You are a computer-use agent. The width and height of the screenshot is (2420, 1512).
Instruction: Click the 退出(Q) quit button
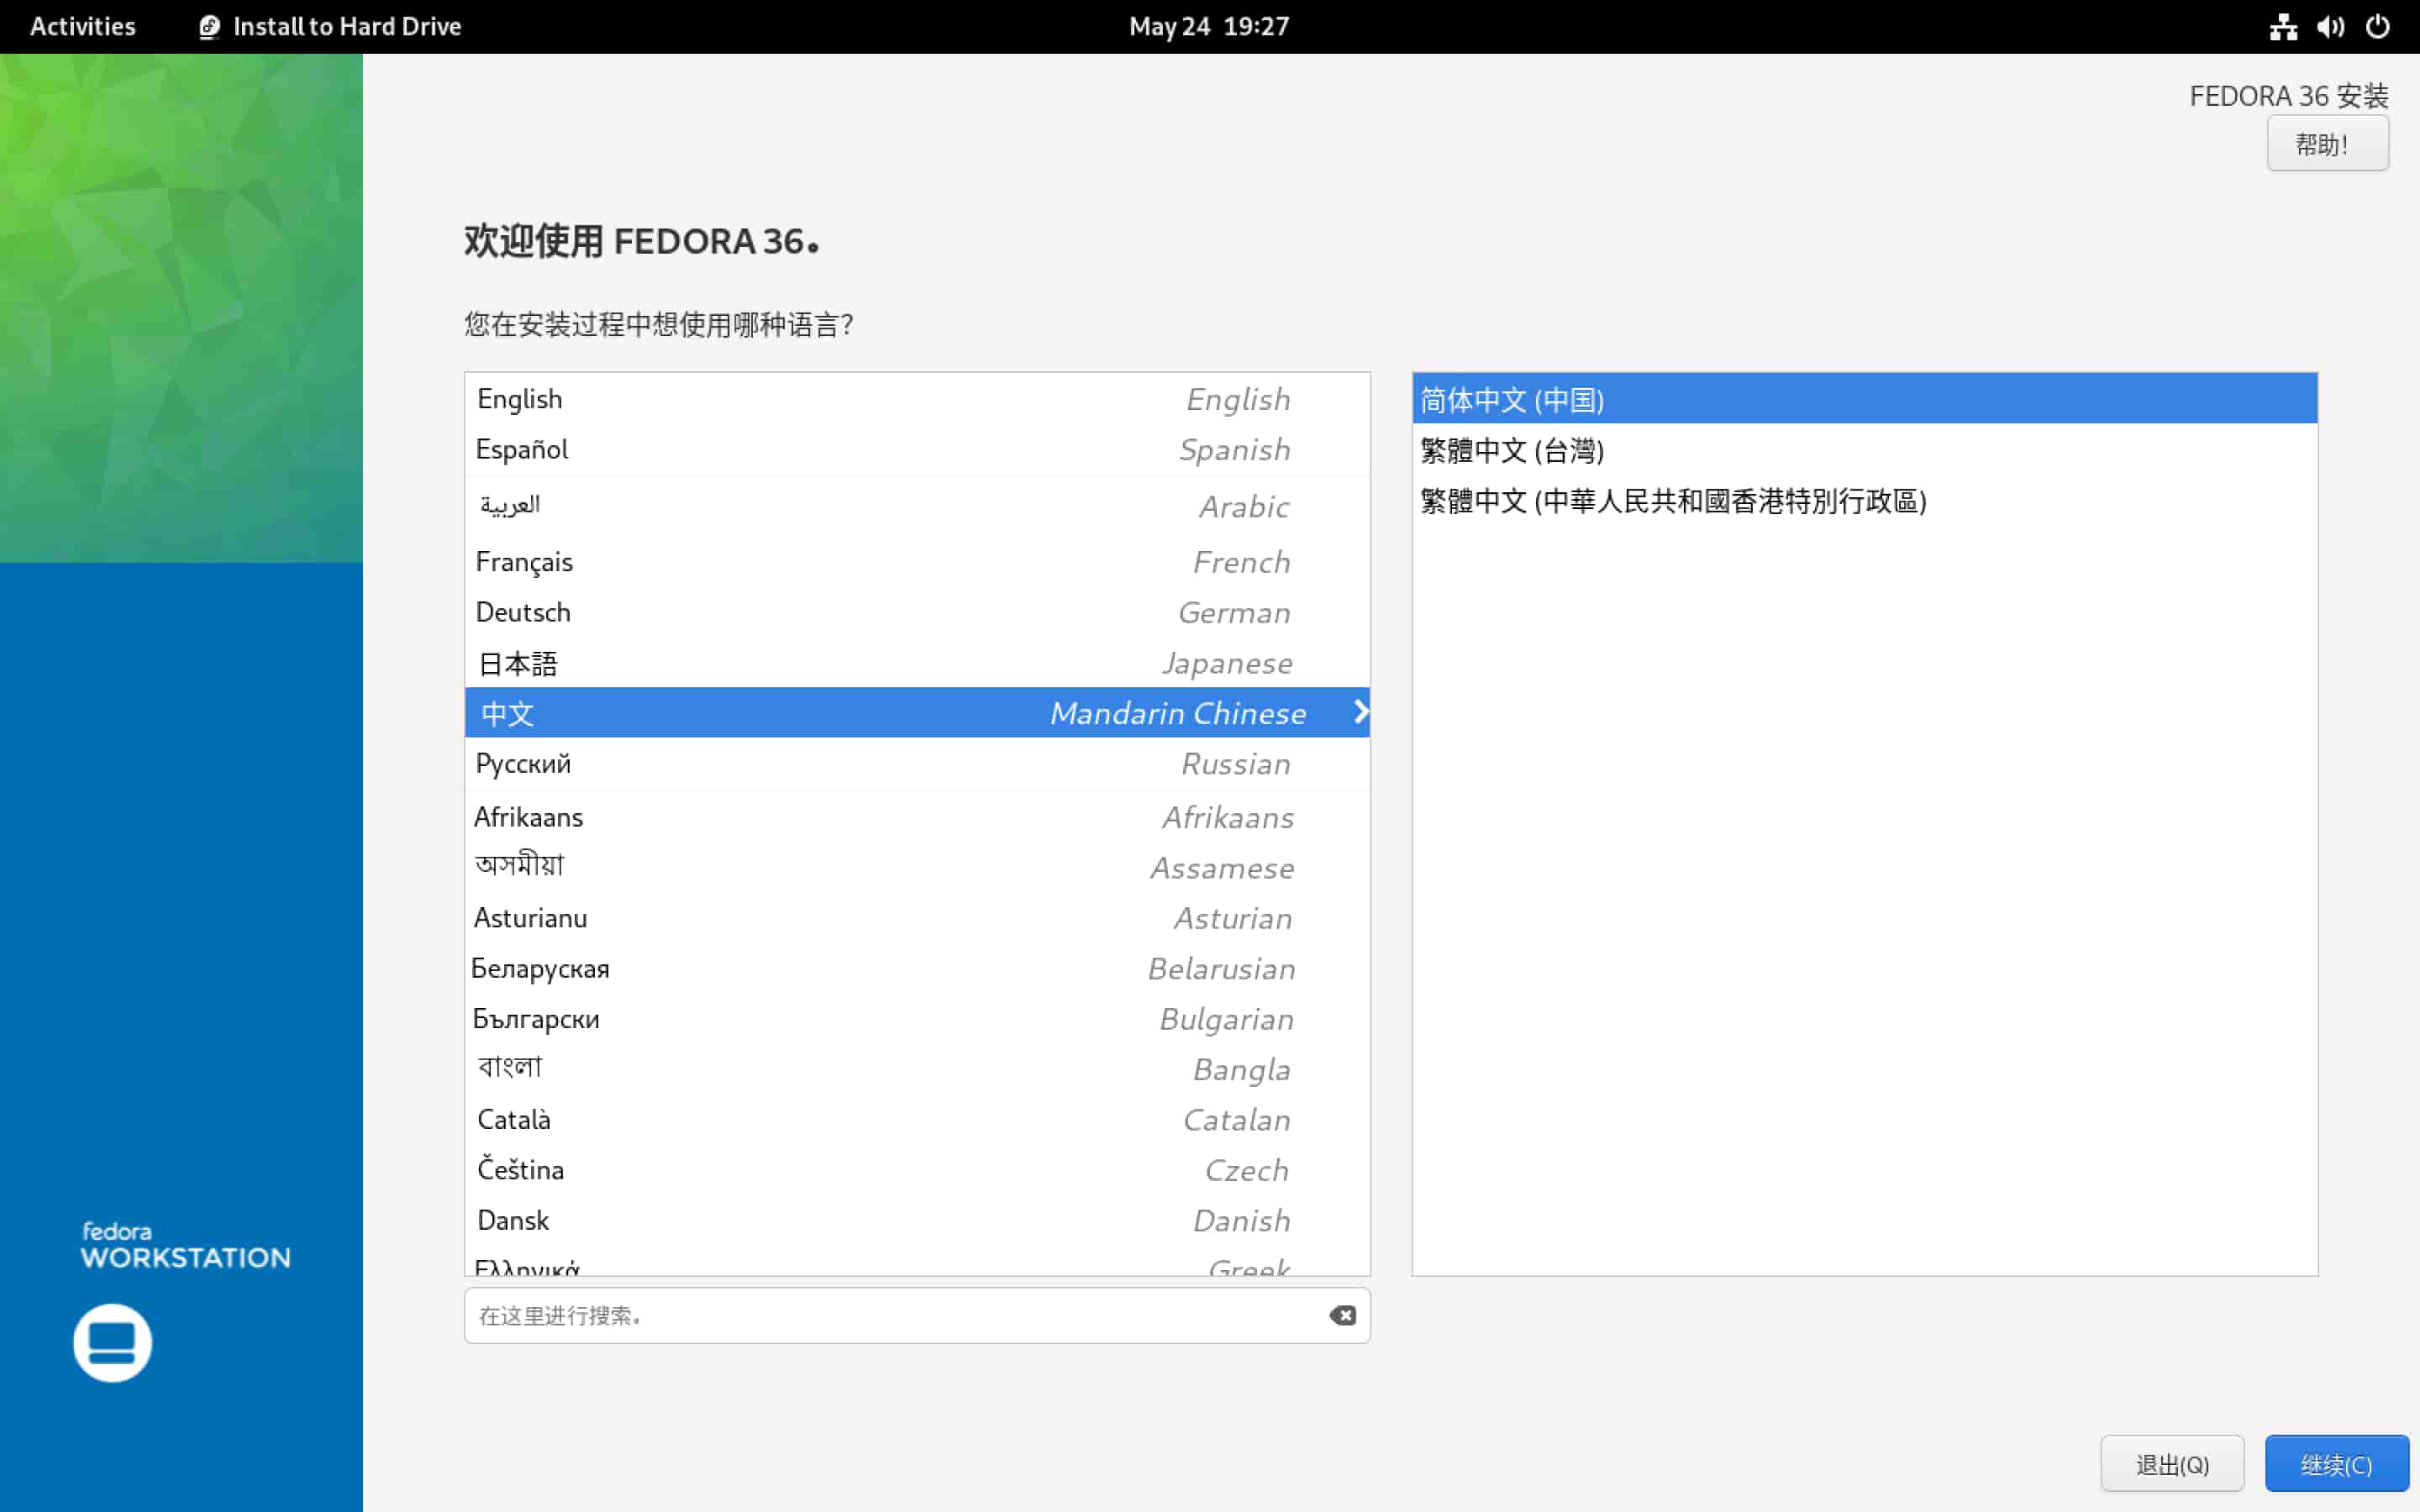2172,1464
